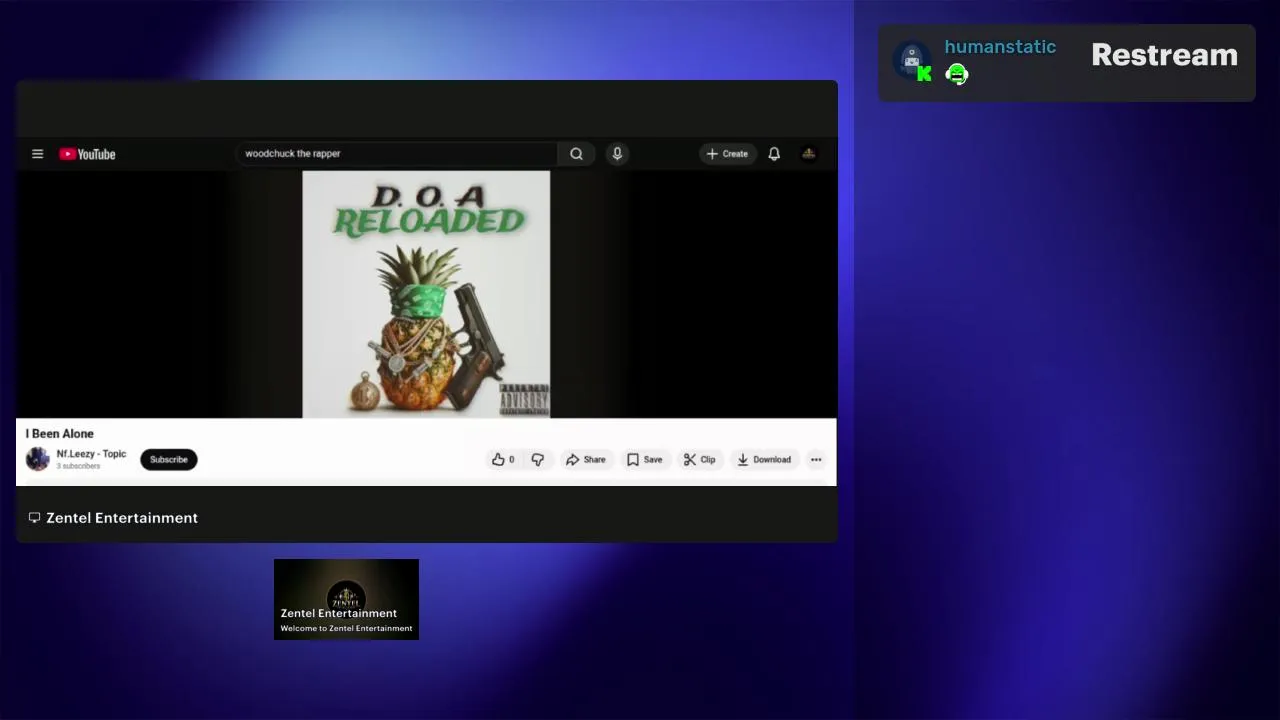Open the account avatar menu
This screenshot has height=720, width=1280.
(809, 153)
